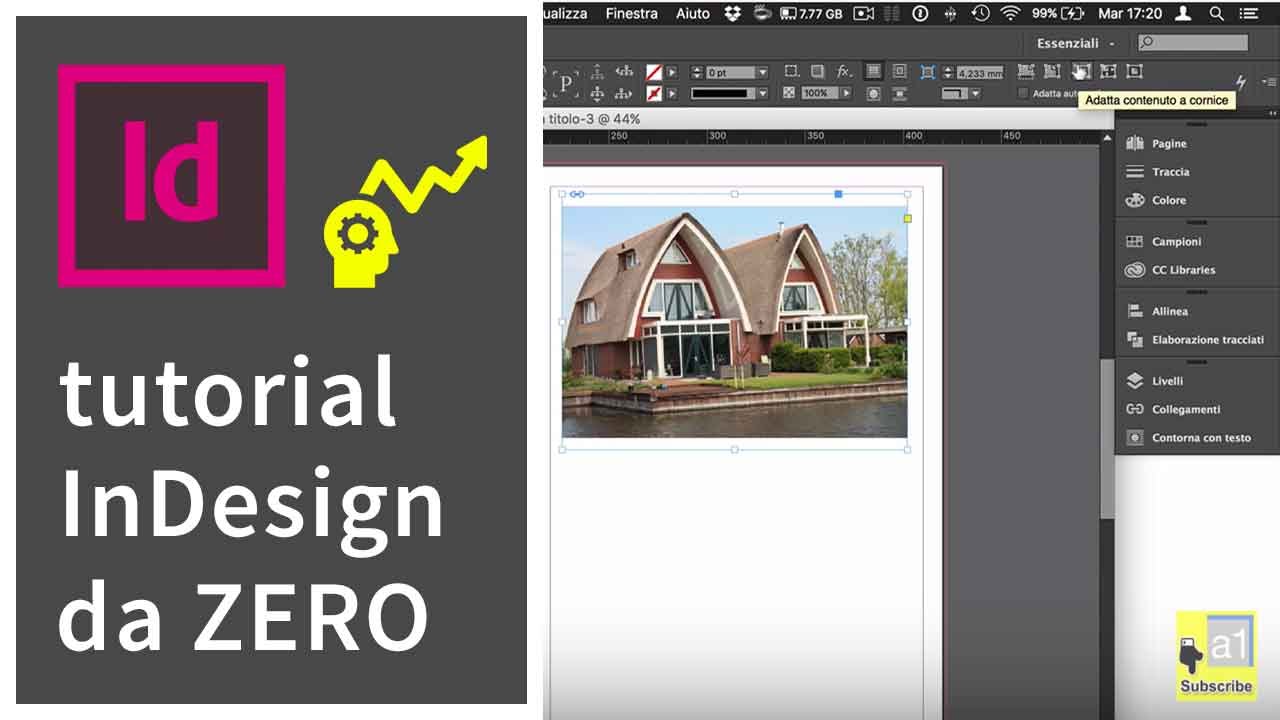Viewport: 1280px width, 720px height.
Task: Click the Fit content proportionally icon
Action: pyautogui.click(x=1051, y=71)
